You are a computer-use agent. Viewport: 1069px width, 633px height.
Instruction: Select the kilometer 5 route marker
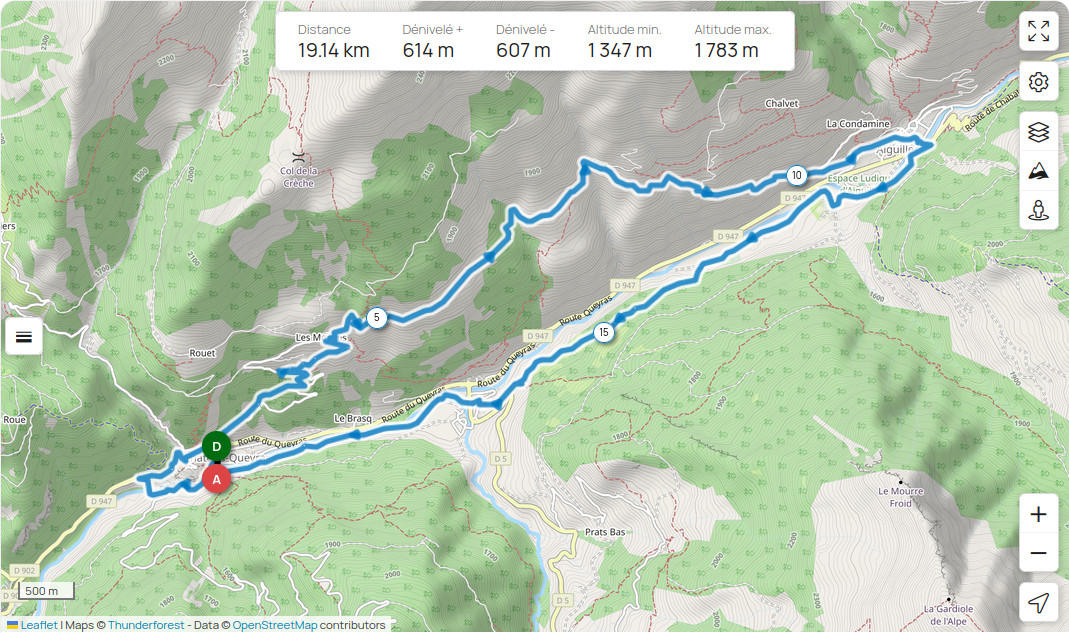click(x=376, y=318)
